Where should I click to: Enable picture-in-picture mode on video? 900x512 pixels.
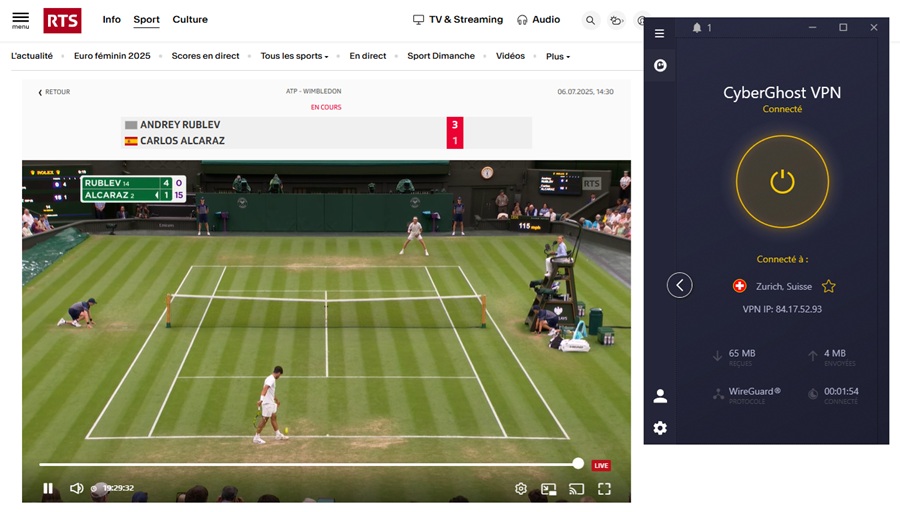coord(548,489)
